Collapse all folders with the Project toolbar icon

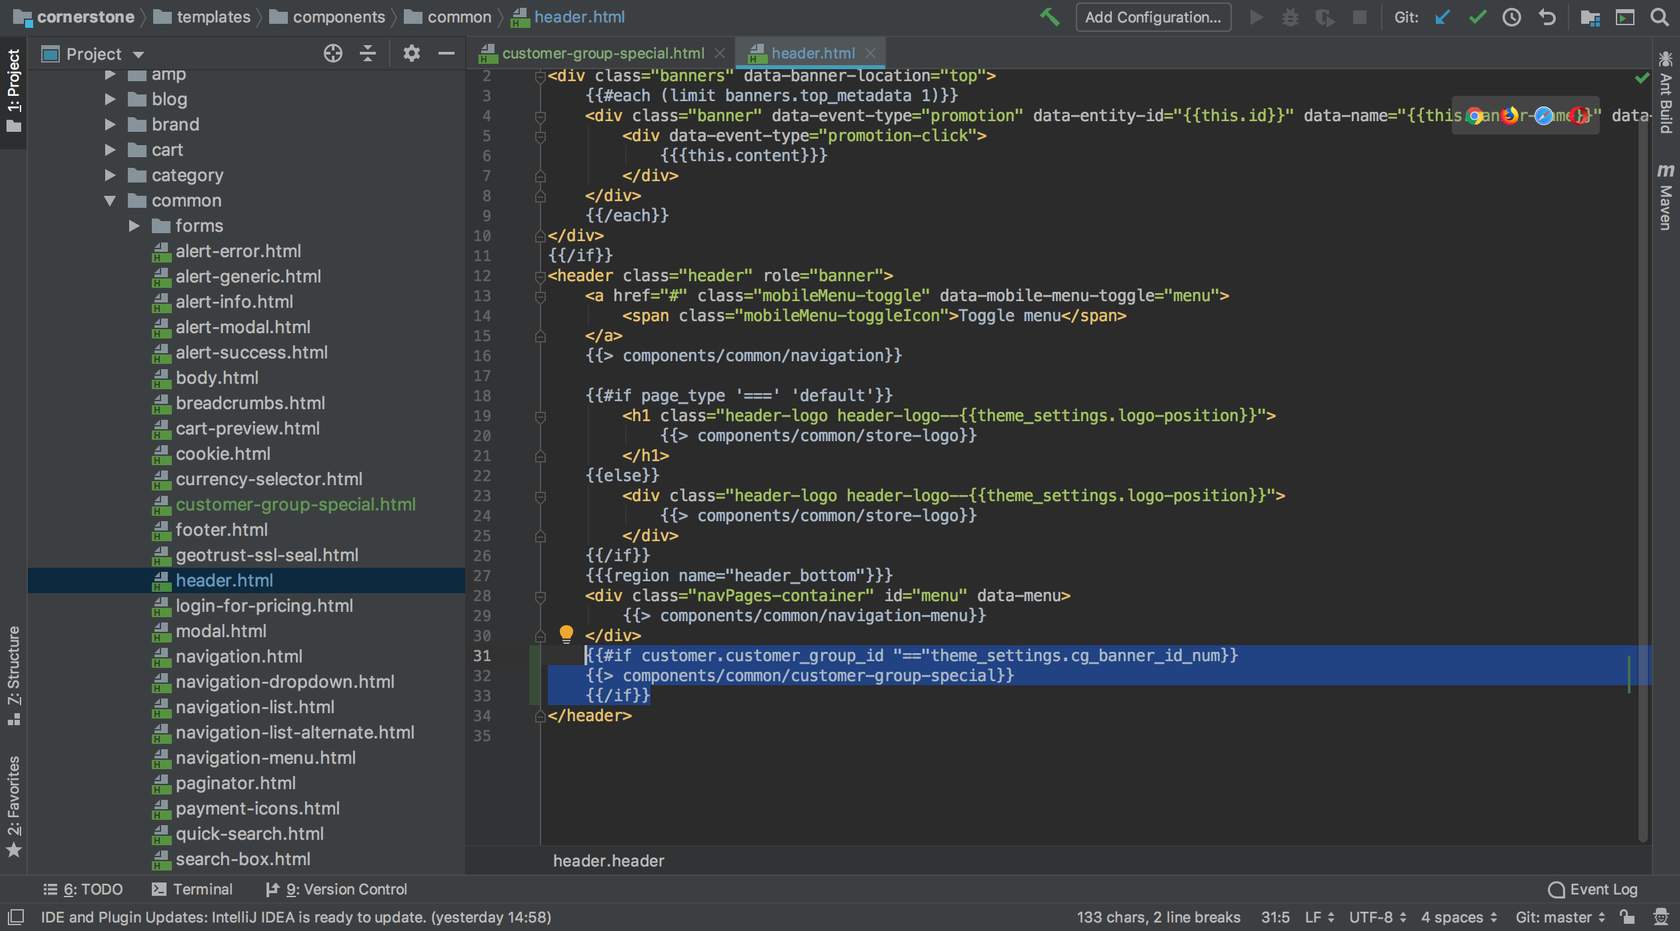pyautogui.click(x=368, y=54)
